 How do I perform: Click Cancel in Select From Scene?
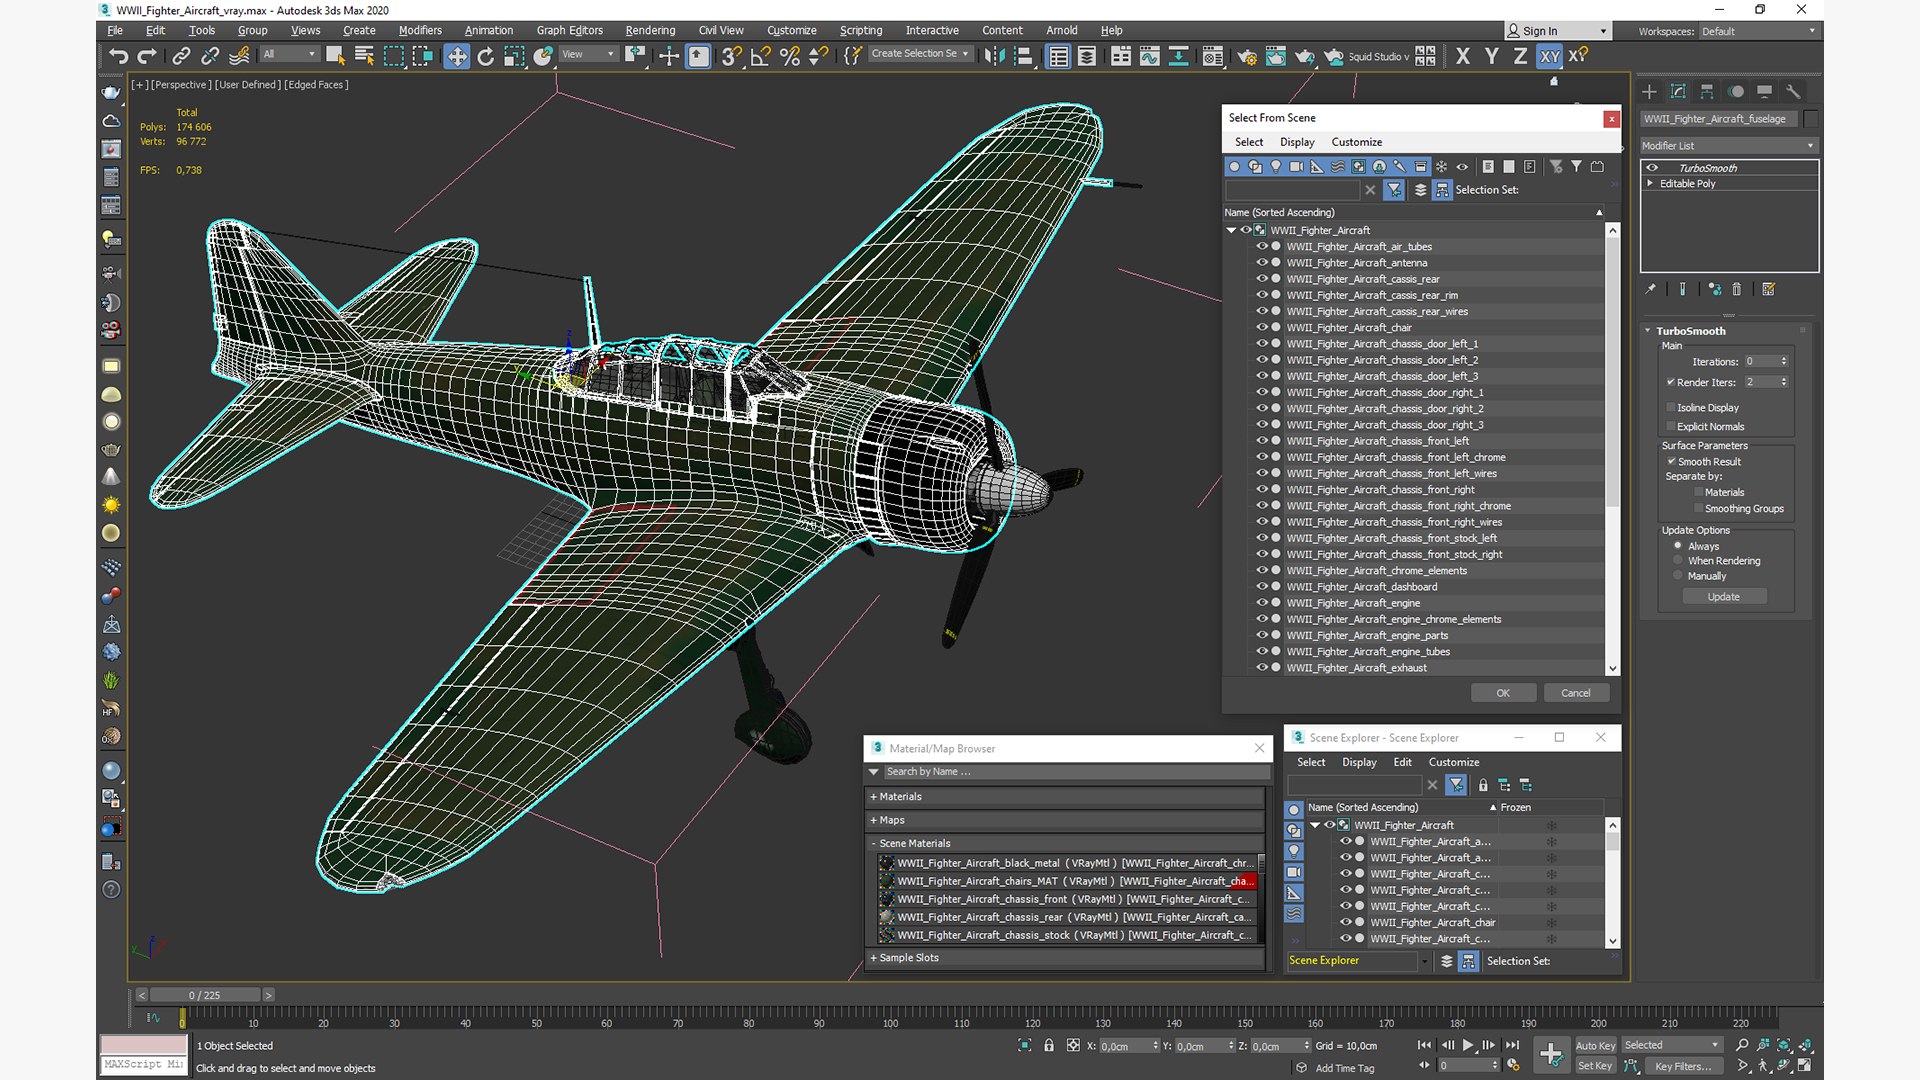point(1576,693)
